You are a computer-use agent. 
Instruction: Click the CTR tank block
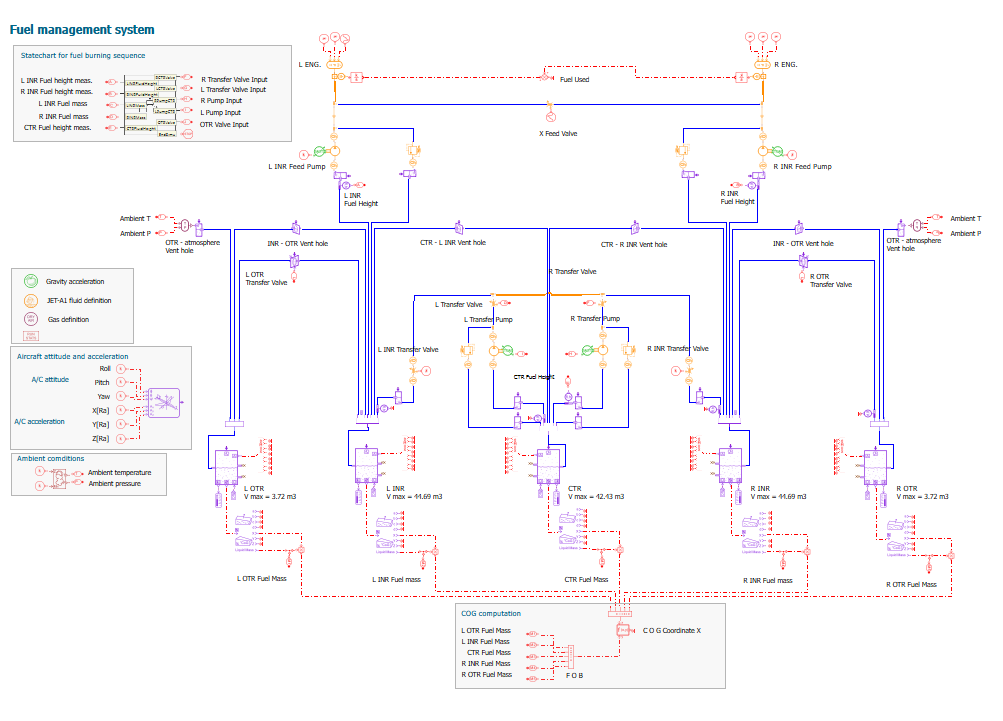point(548,466)
